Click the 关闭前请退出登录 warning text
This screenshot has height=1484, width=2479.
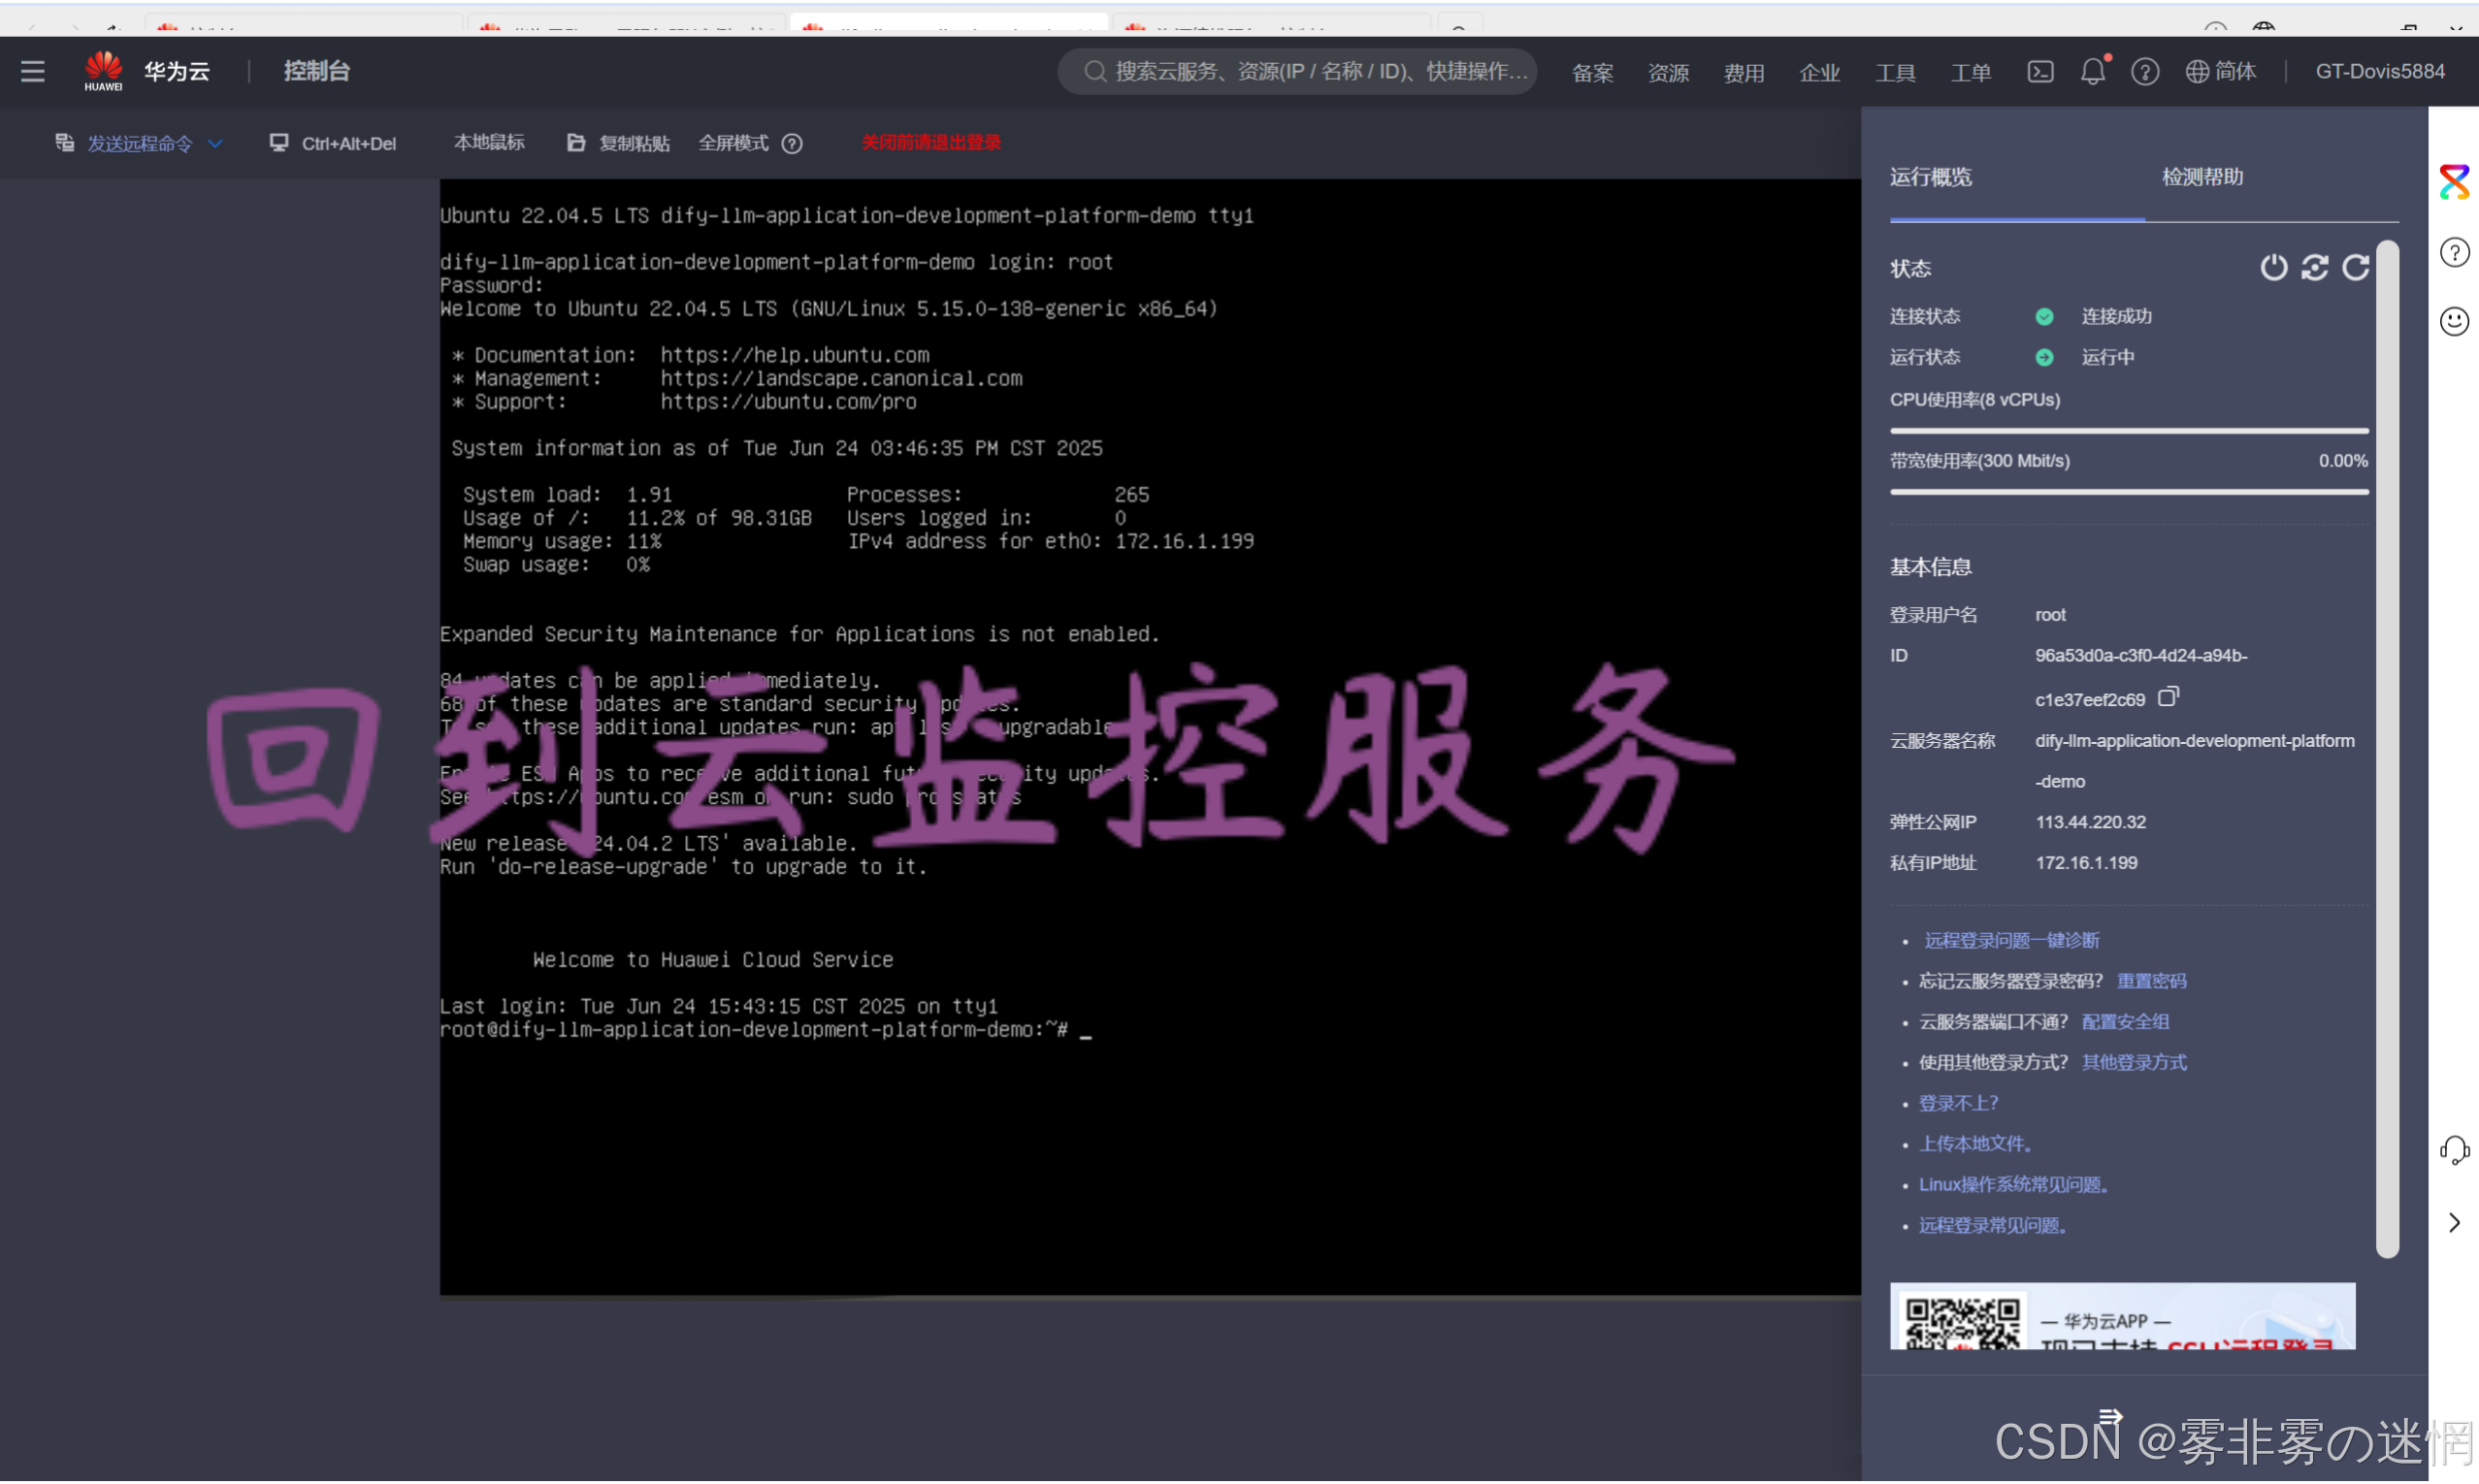(x=930, y=143)
